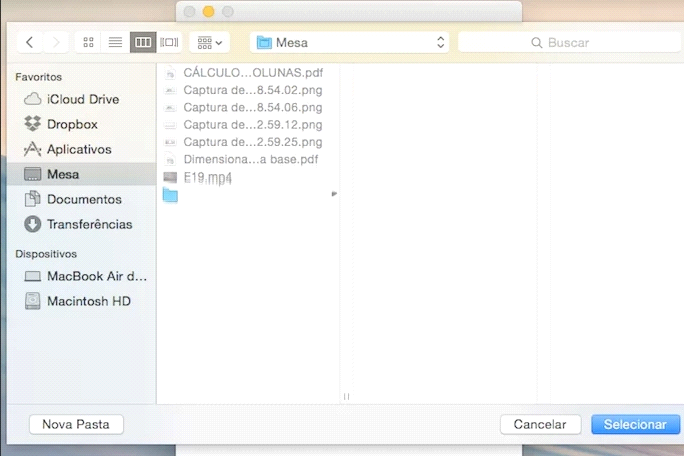
Task: Select file Captura de...8.54.06.png
Action: (x=248, y=107)
